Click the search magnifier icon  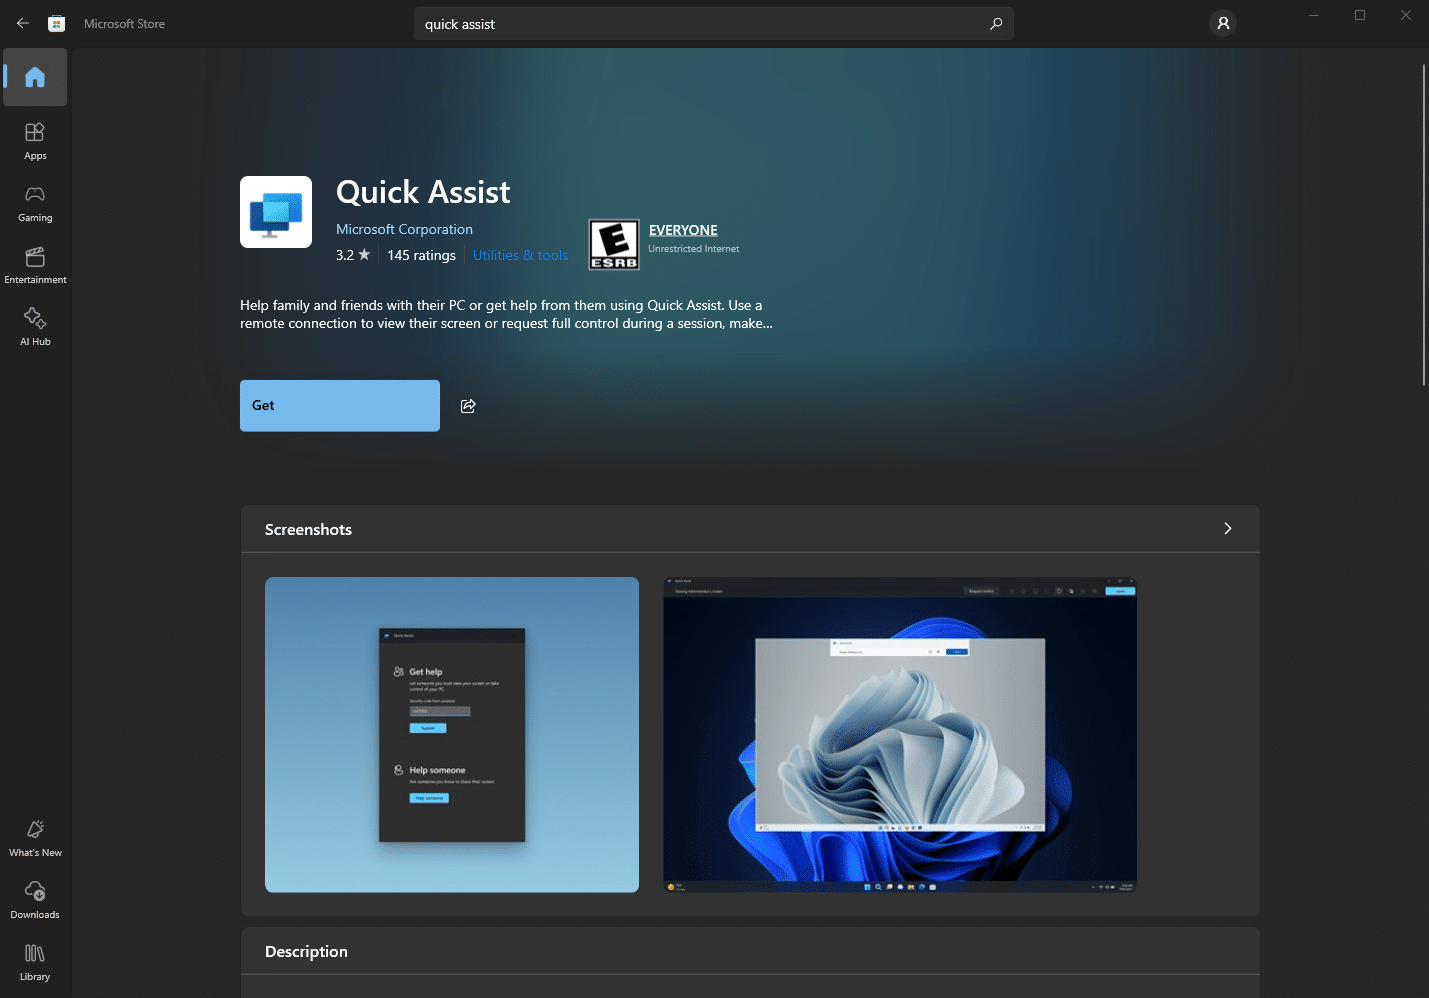coord(996,24)
